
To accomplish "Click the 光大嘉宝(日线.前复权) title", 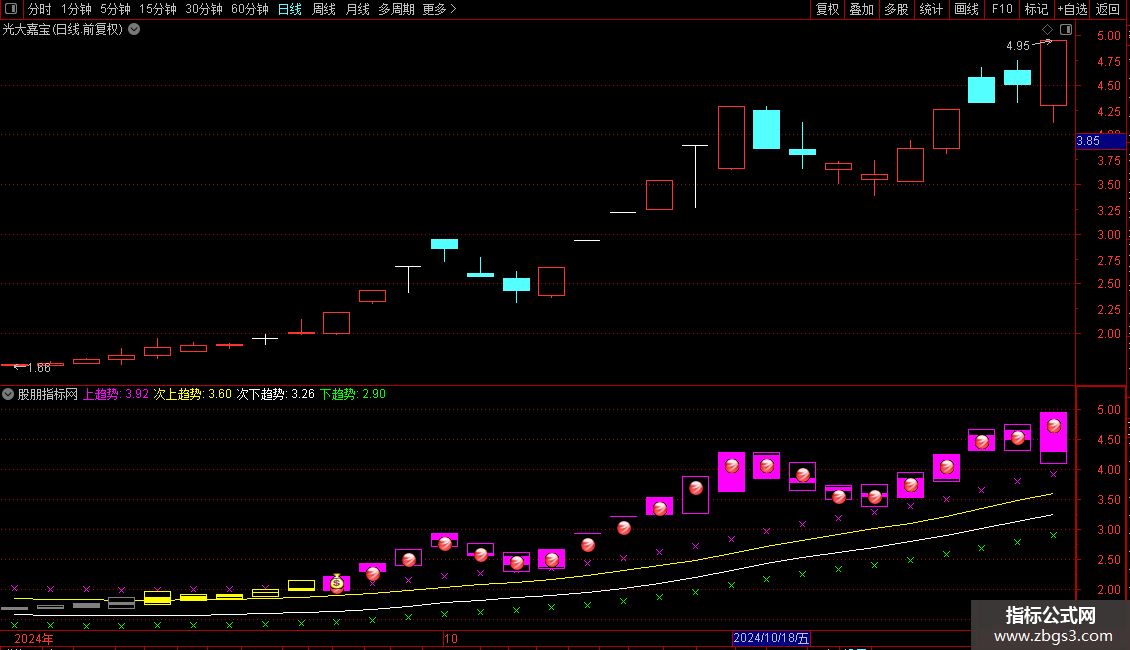I will pos(63,30).
